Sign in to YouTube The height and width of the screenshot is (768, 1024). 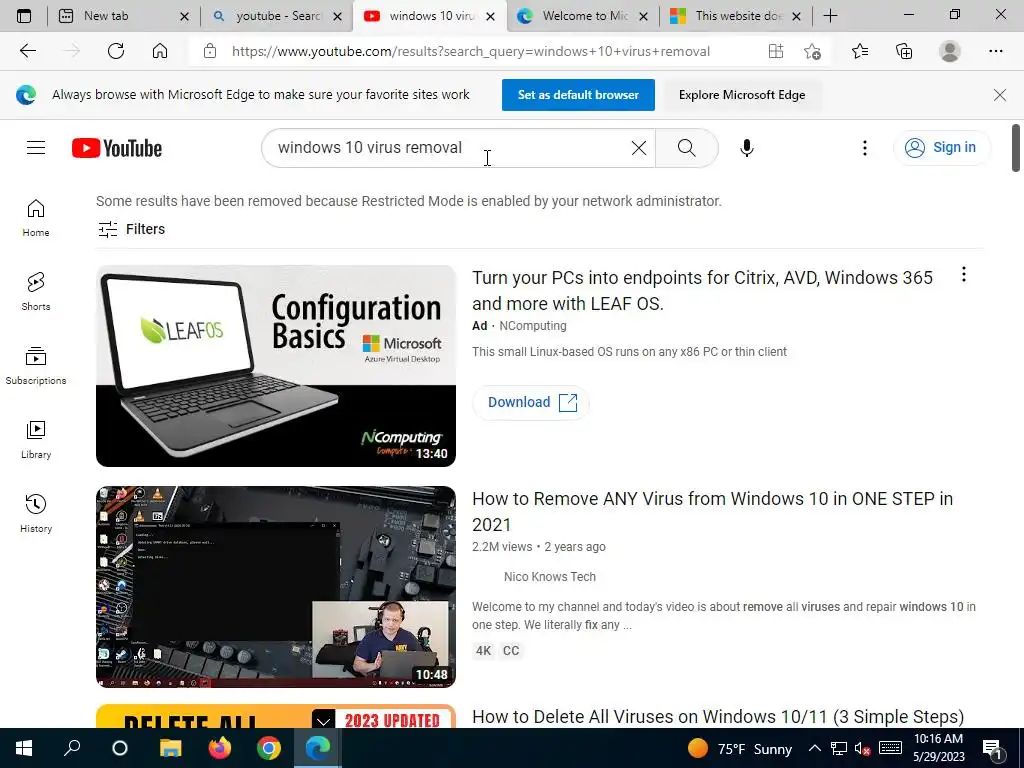coord(941,148)
